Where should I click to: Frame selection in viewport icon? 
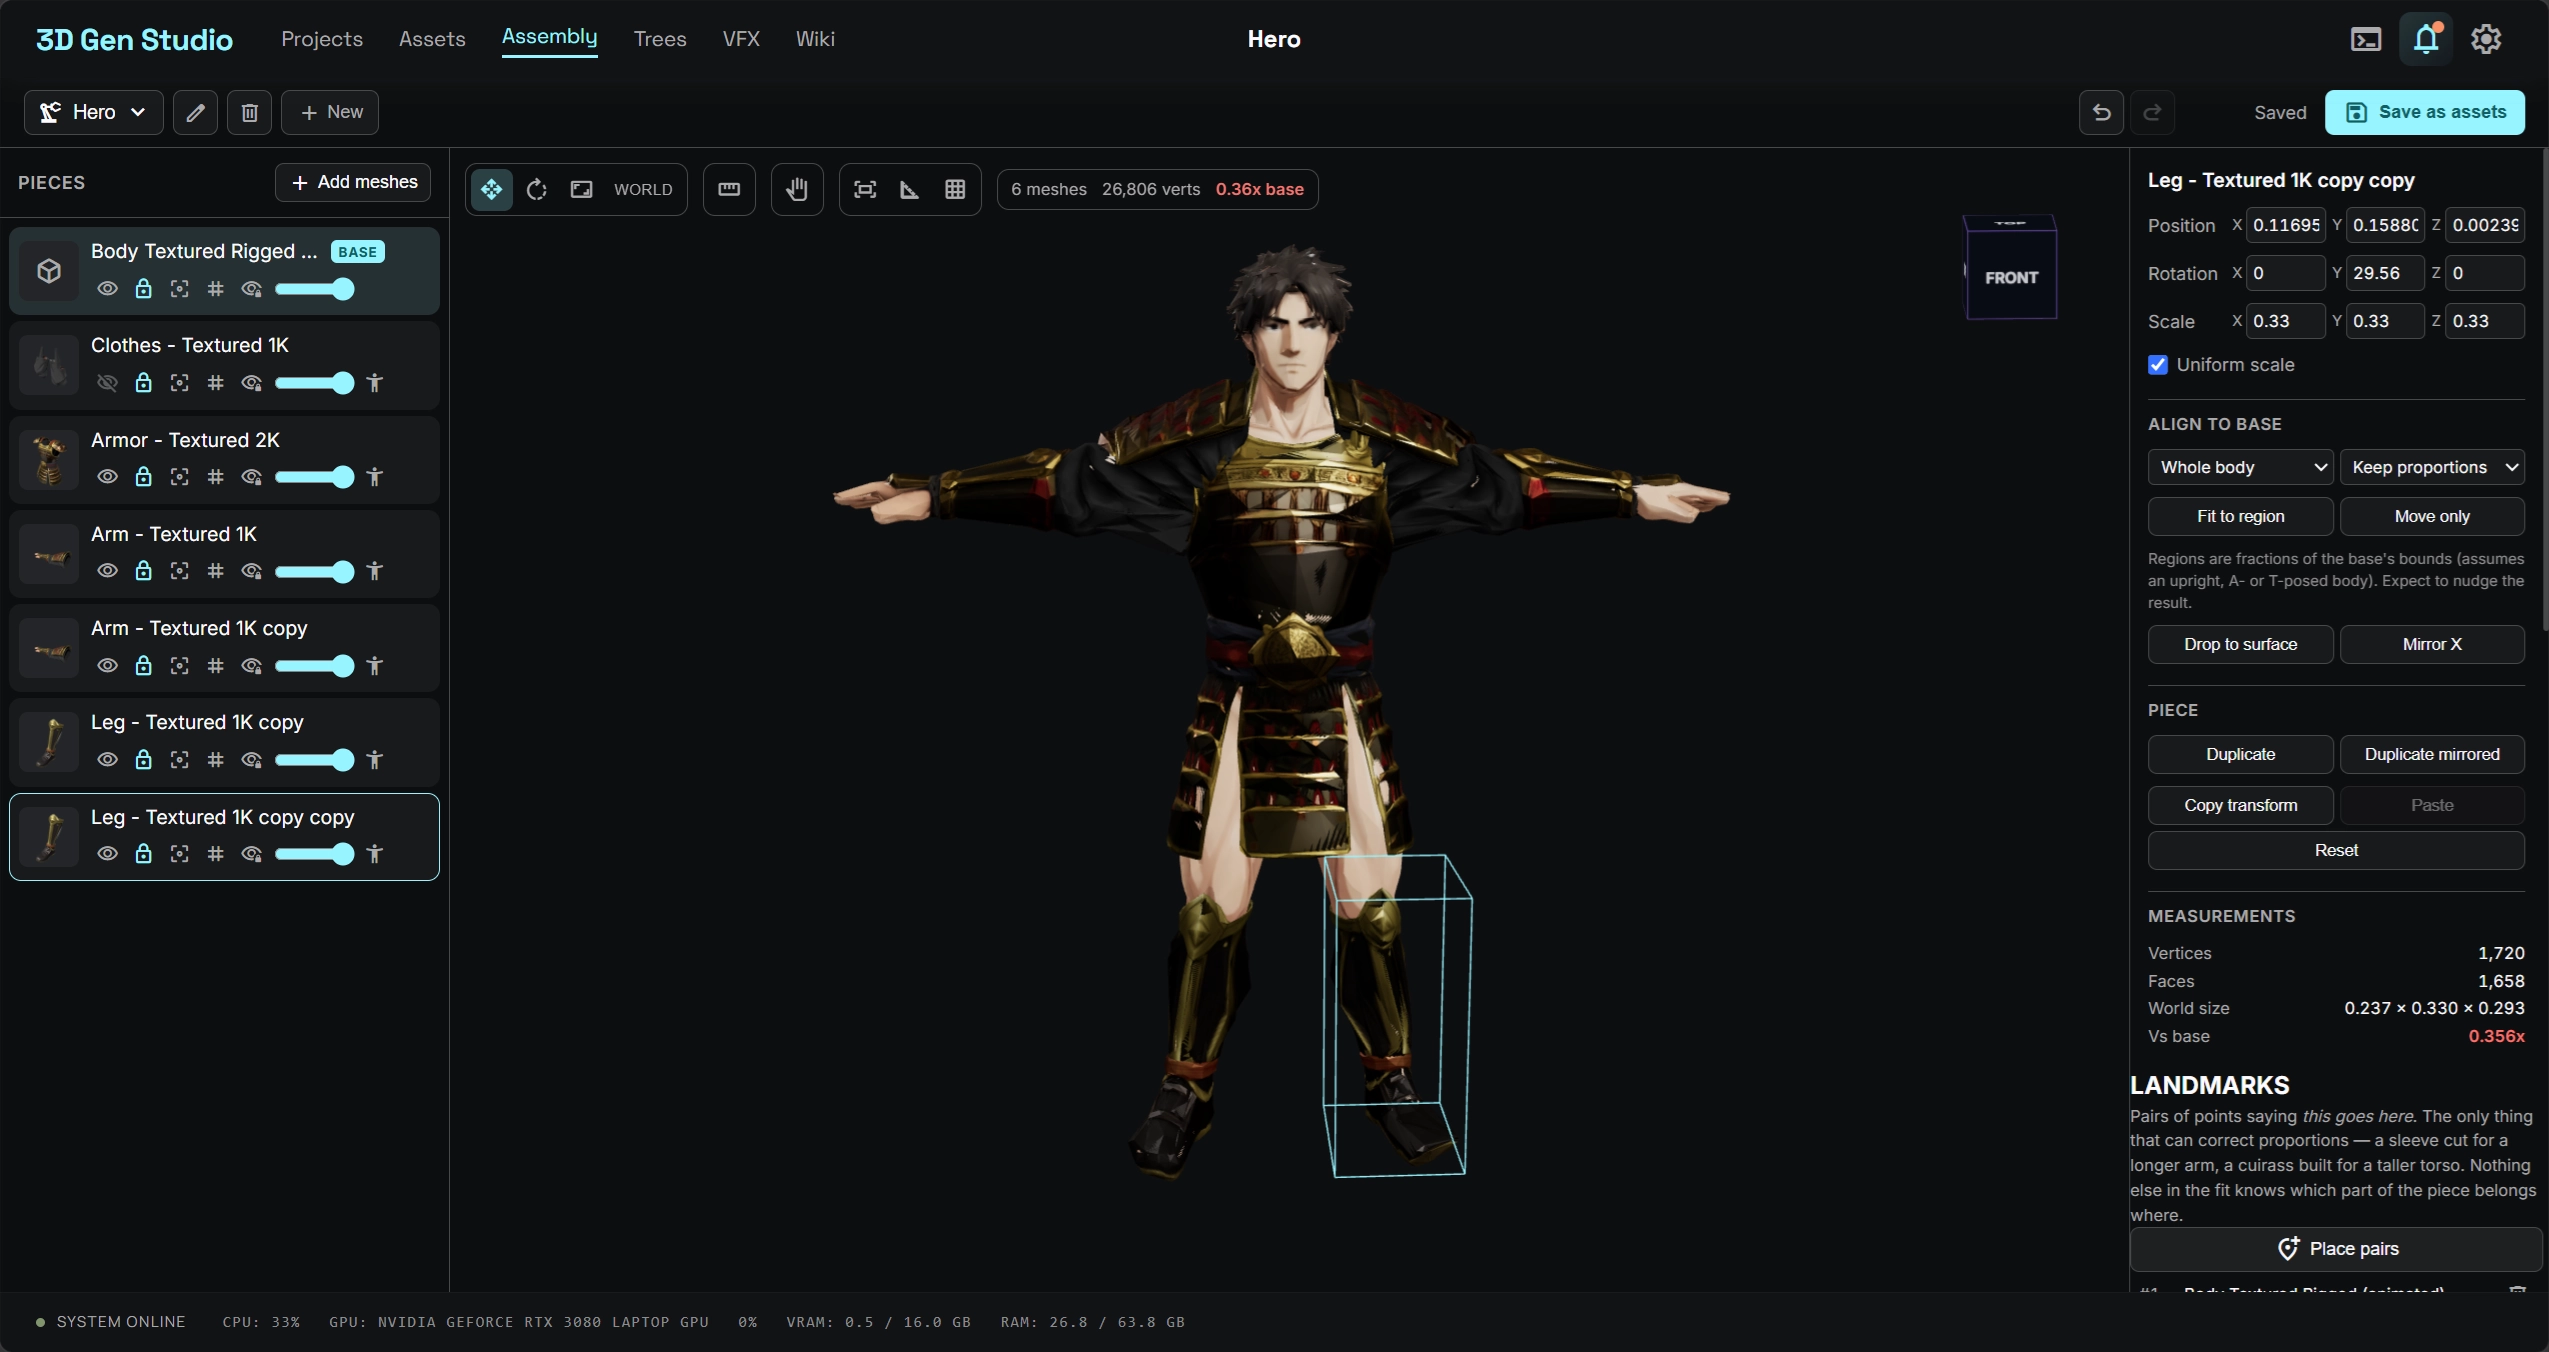(x=865, y=189)
